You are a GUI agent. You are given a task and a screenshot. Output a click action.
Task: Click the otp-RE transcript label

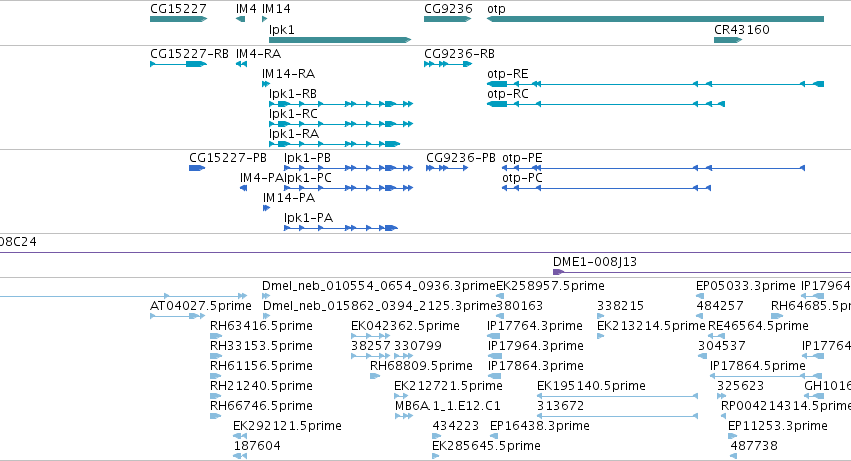click(507, 74)
